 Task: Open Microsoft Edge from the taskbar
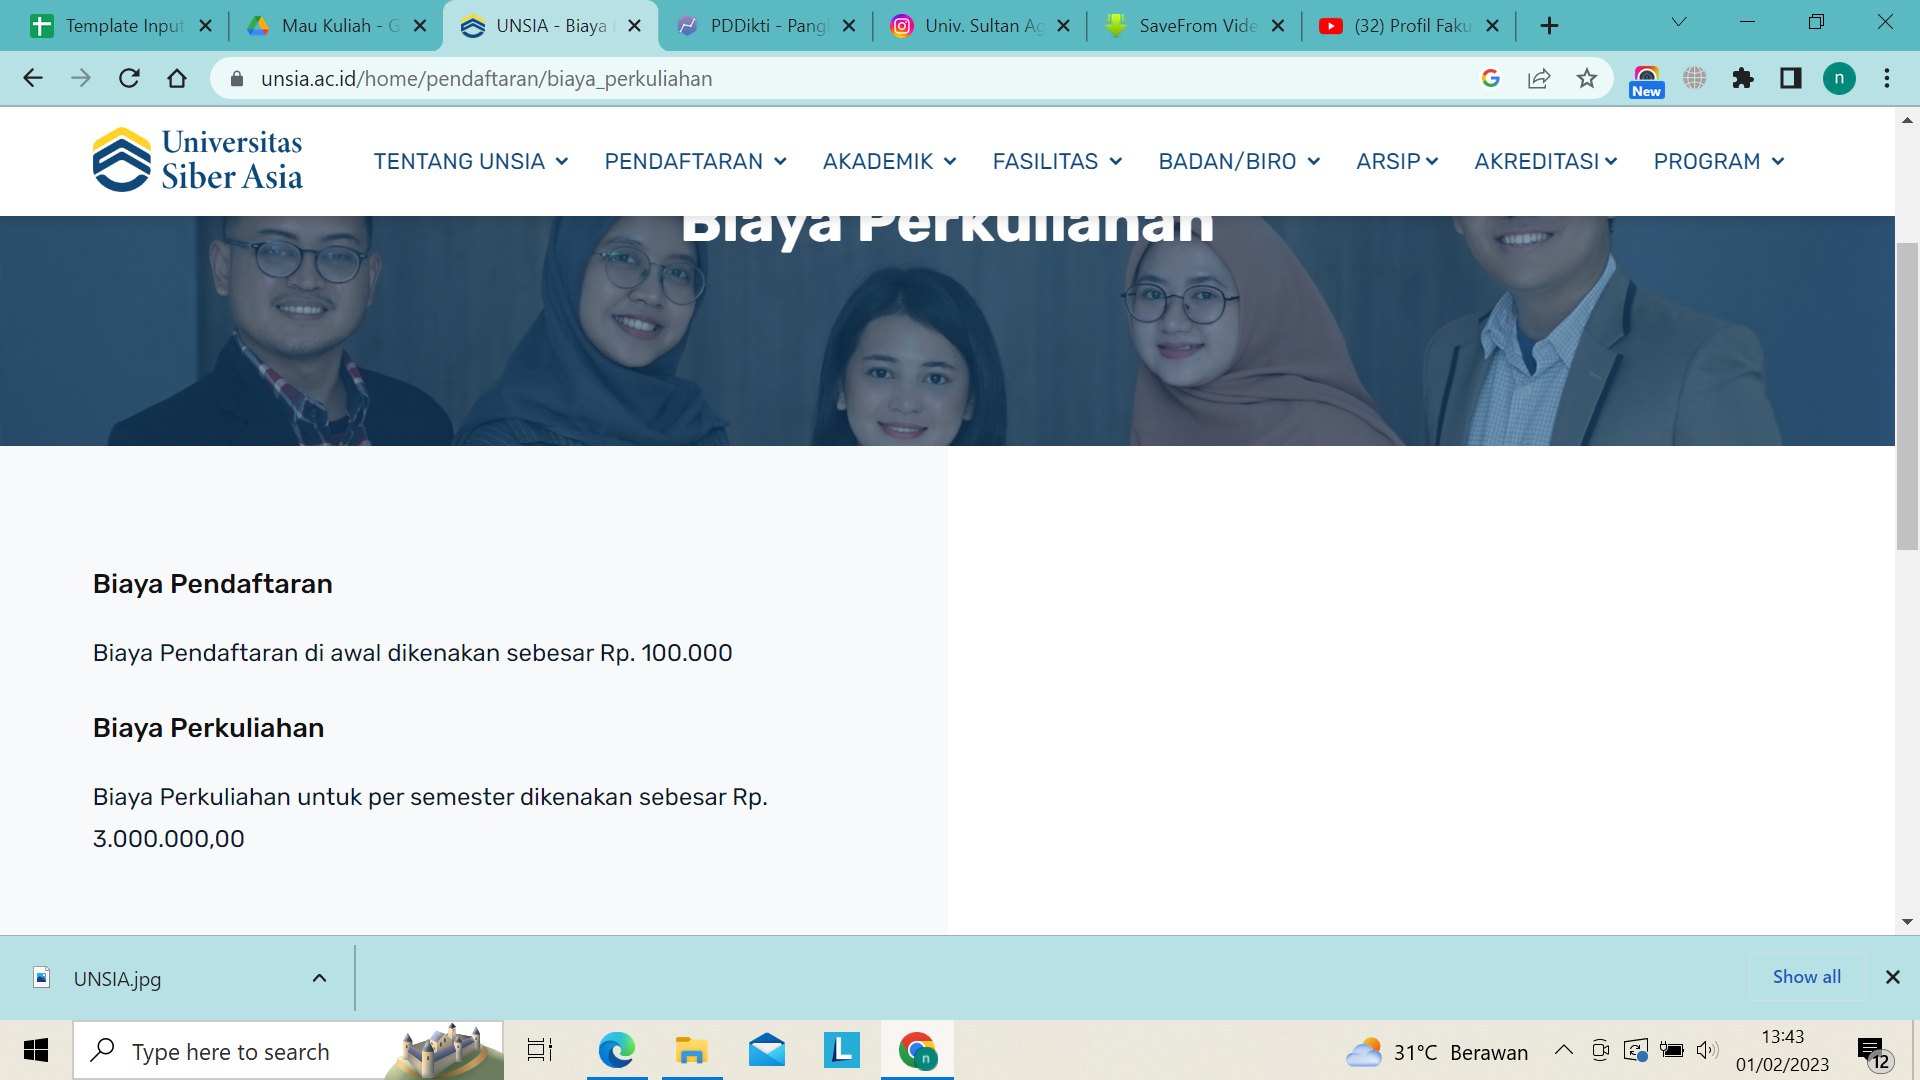click(x=616, y=1051)
